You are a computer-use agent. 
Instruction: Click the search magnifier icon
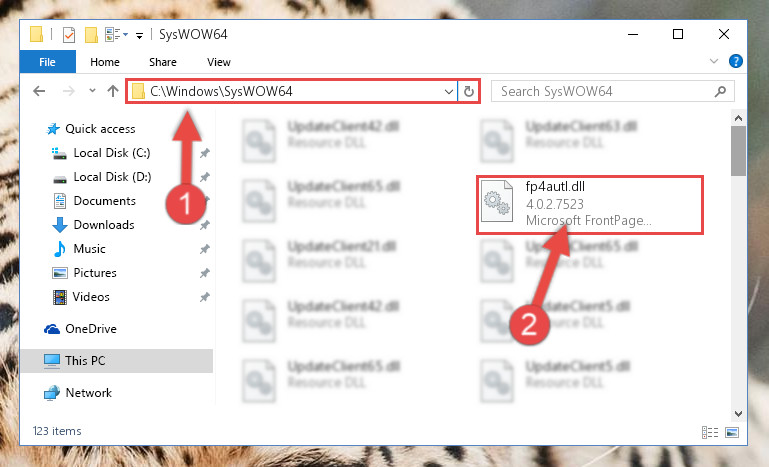(720, 91)
